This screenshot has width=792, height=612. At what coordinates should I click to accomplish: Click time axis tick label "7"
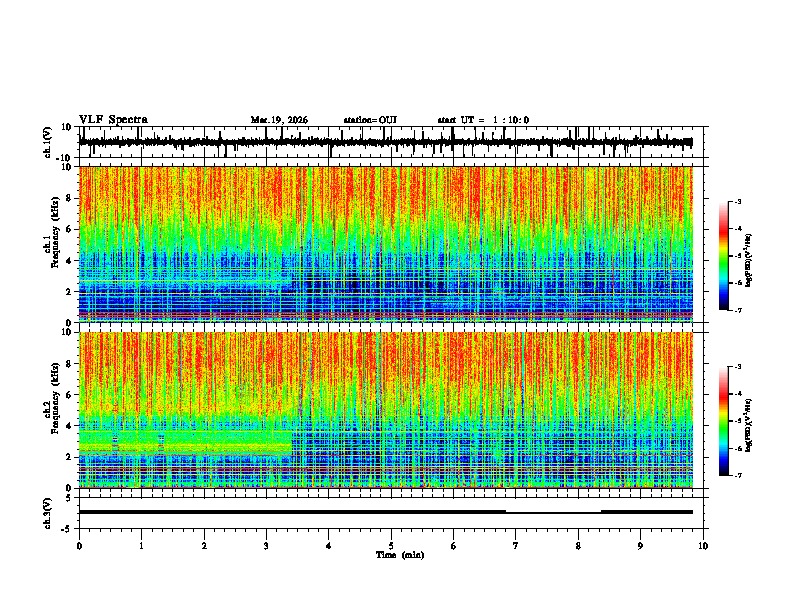point(516,546)
